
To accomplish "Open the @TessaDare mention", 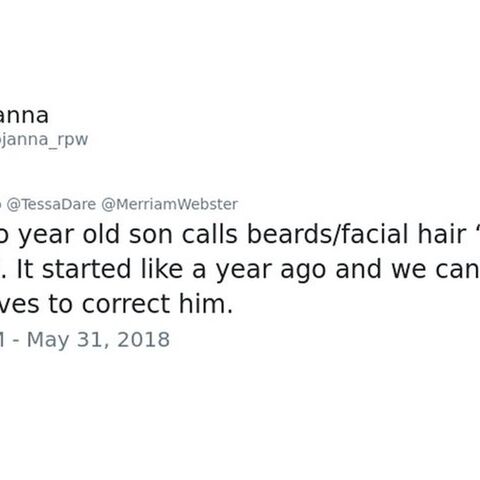I will point(51,204).
